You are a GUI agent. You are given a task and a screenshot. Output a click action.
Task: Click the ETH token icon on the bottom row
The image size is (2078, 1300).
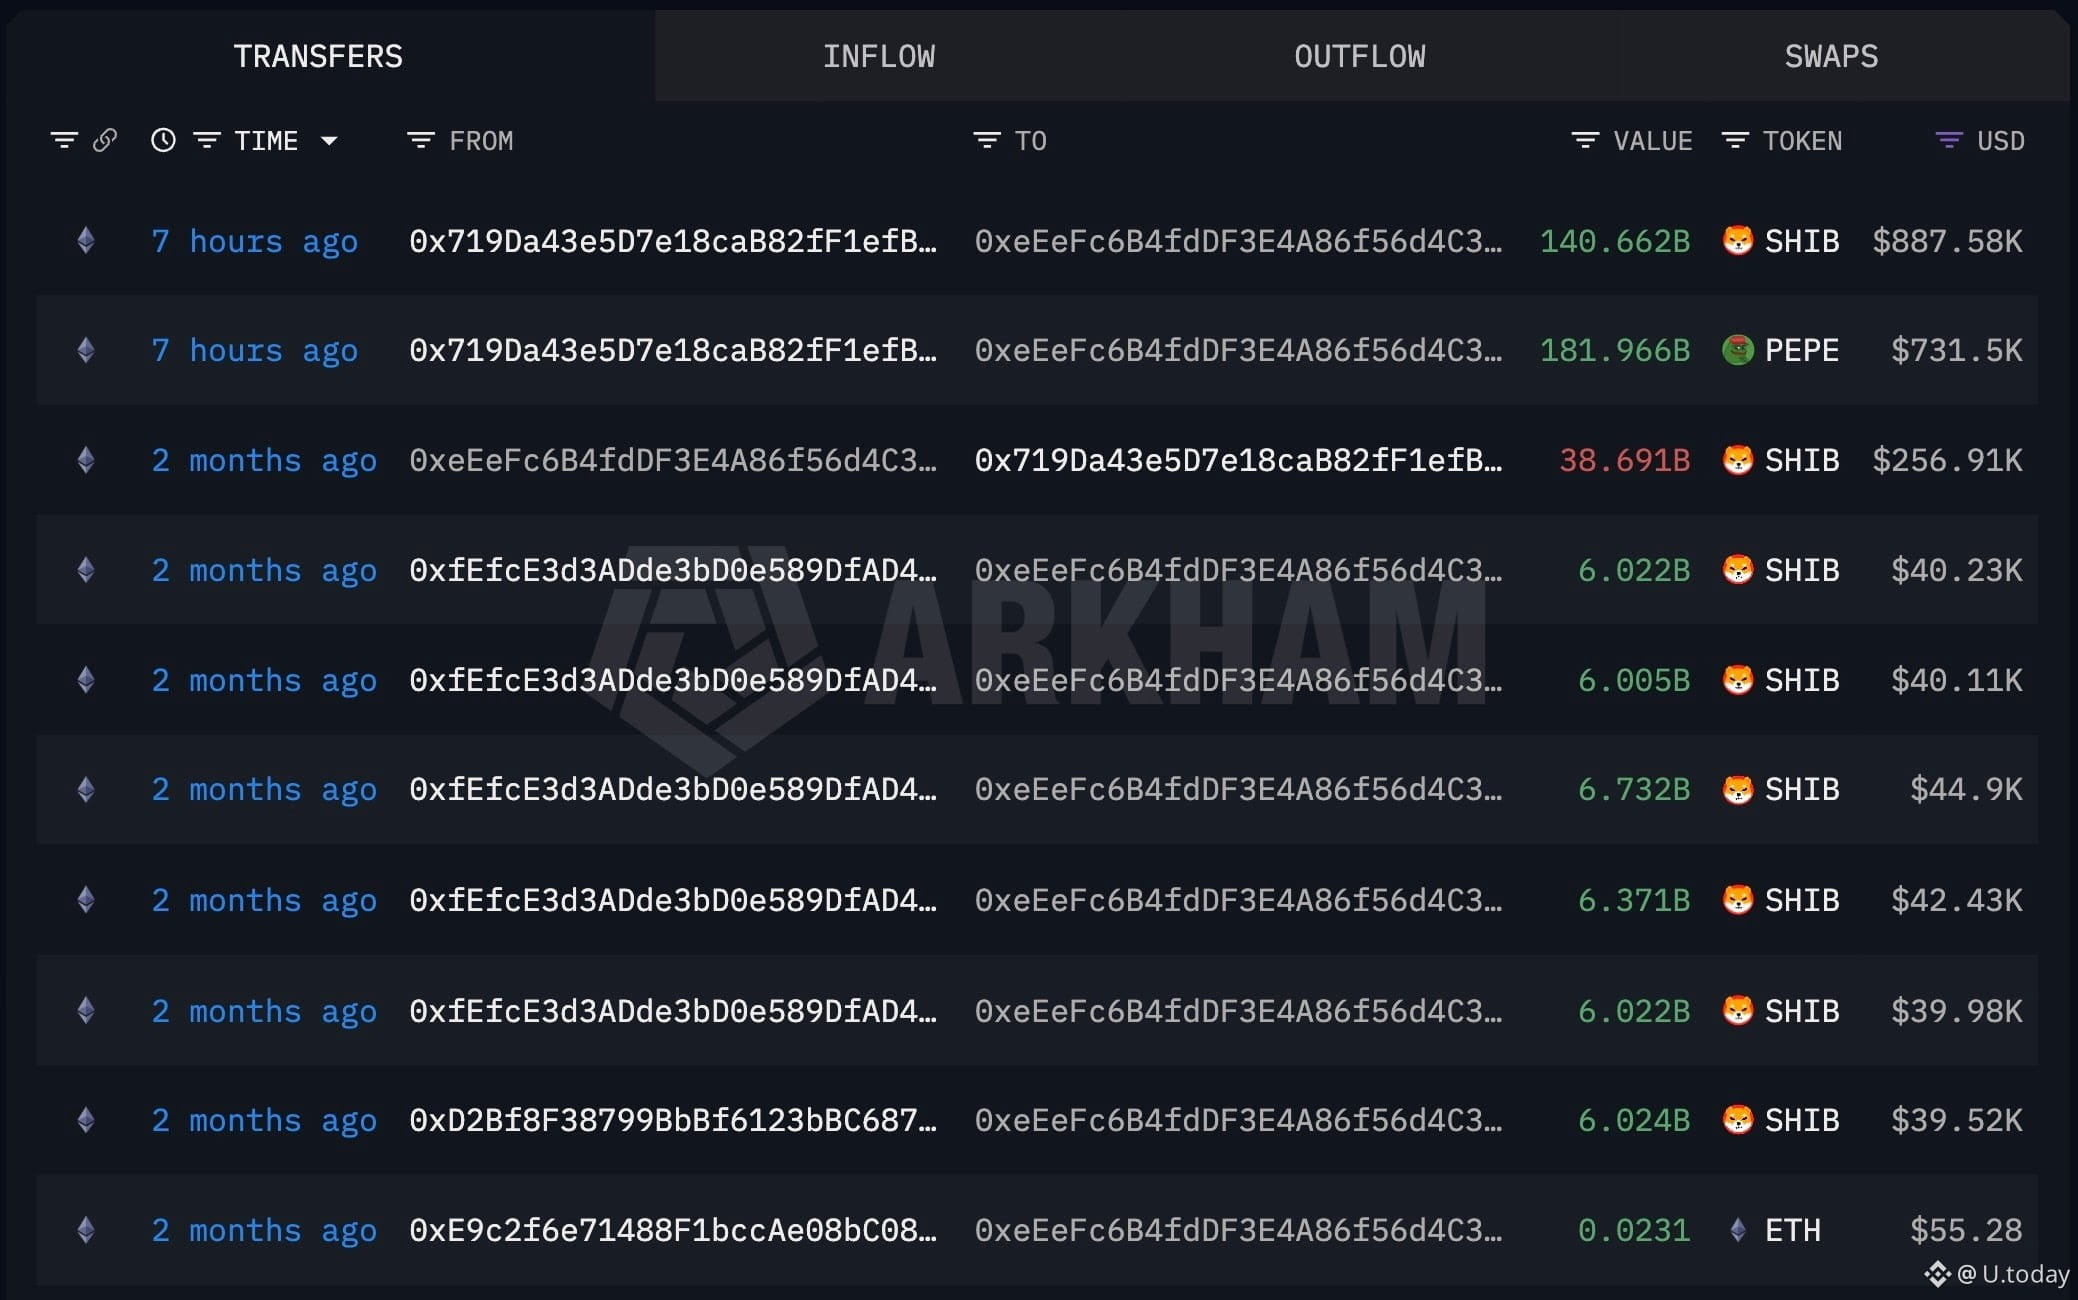click(x=1740, y=1230)
